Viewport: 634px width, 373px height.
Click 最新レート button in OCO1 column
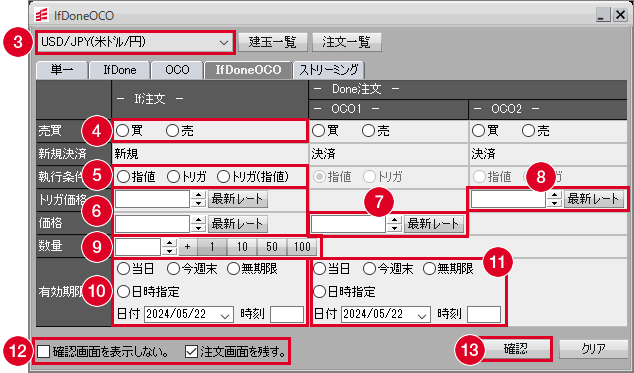tap(434, 224)
